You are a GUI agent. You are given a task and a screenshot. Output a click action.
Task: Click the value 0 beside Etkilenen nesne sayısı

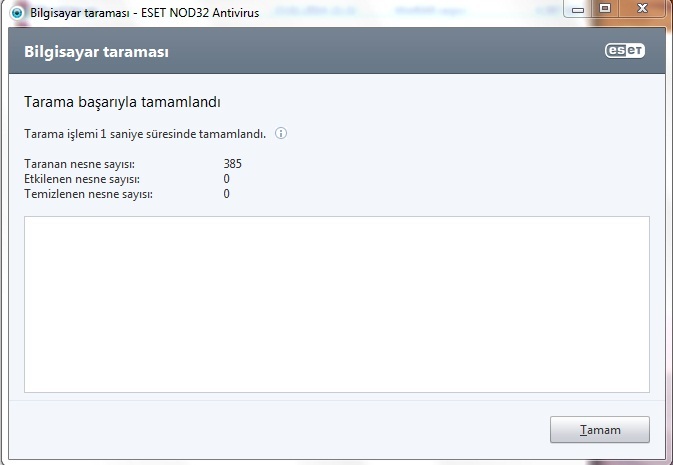tap(227, 179)
